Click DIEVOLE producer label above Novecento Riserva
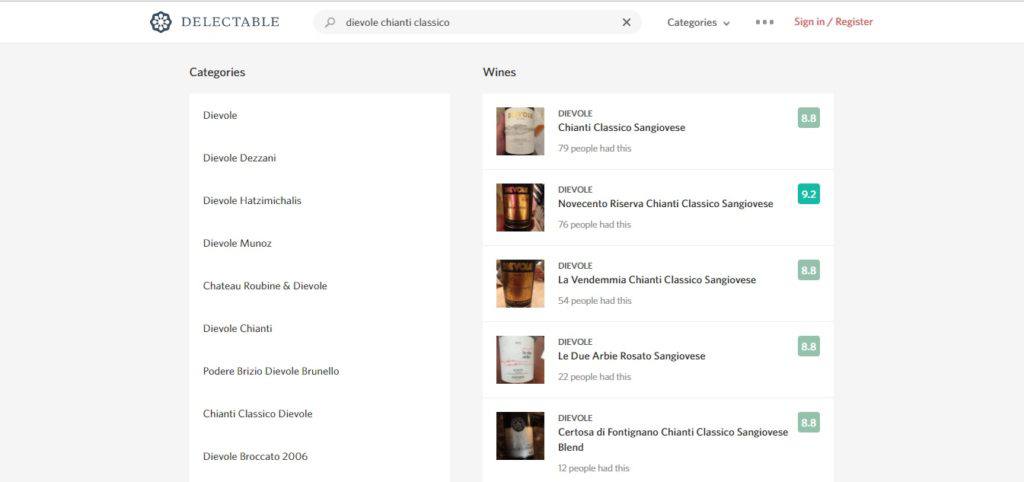 pos(575,189)
